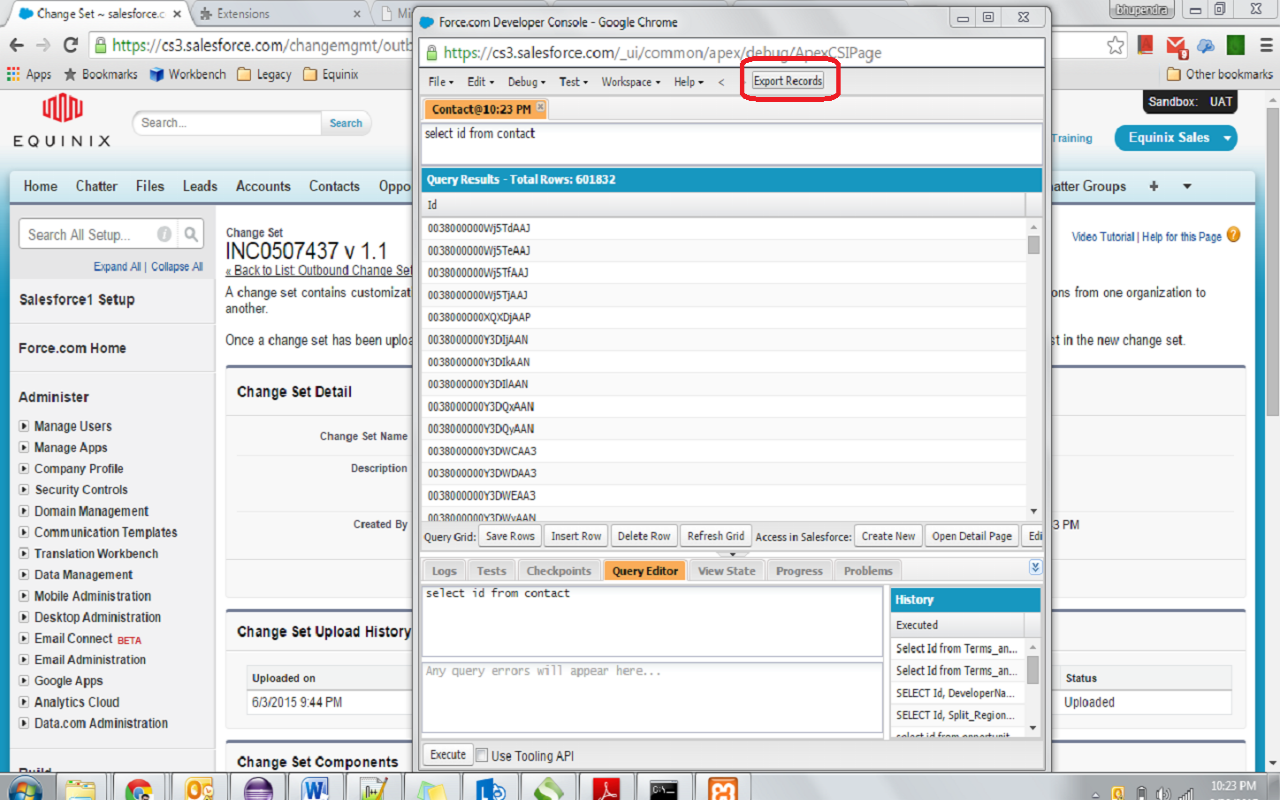The height and width of the screenshot is (800, 1280).
Task: Open the Test menu in Developer Console
Action: coord(573,82)
